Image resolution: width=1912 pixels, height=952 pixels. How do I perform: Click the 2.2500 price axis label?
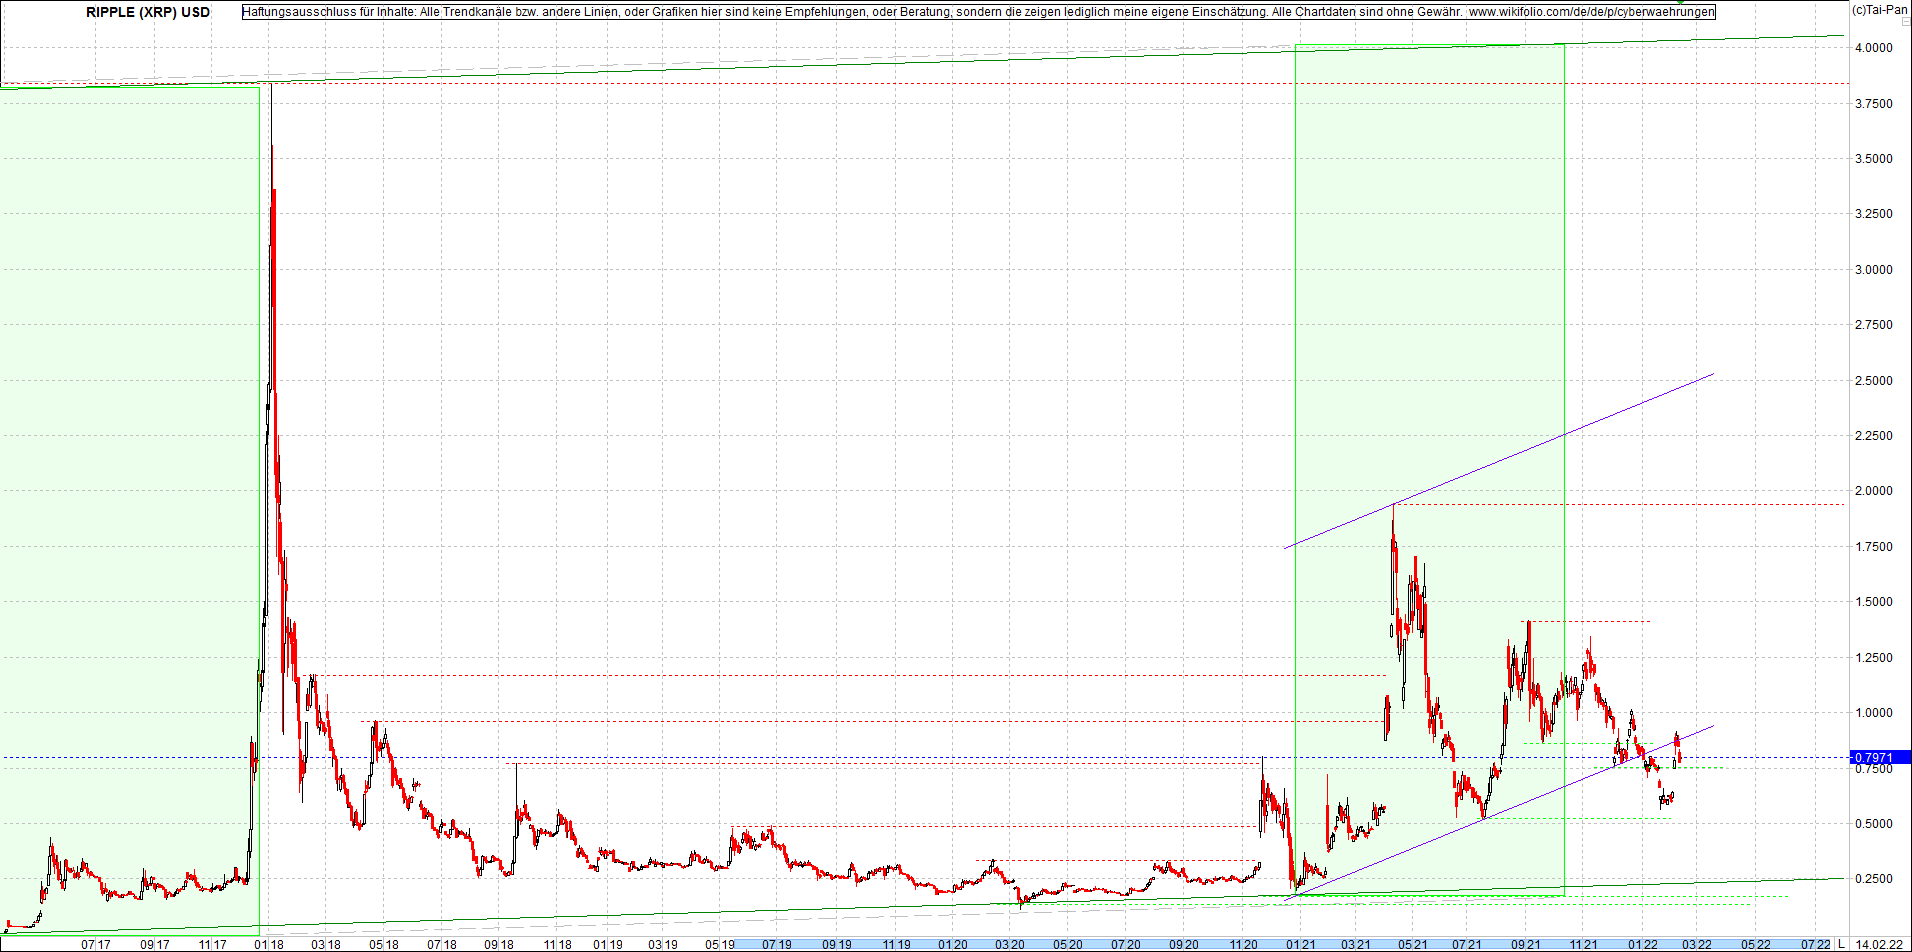(1874, 436)
